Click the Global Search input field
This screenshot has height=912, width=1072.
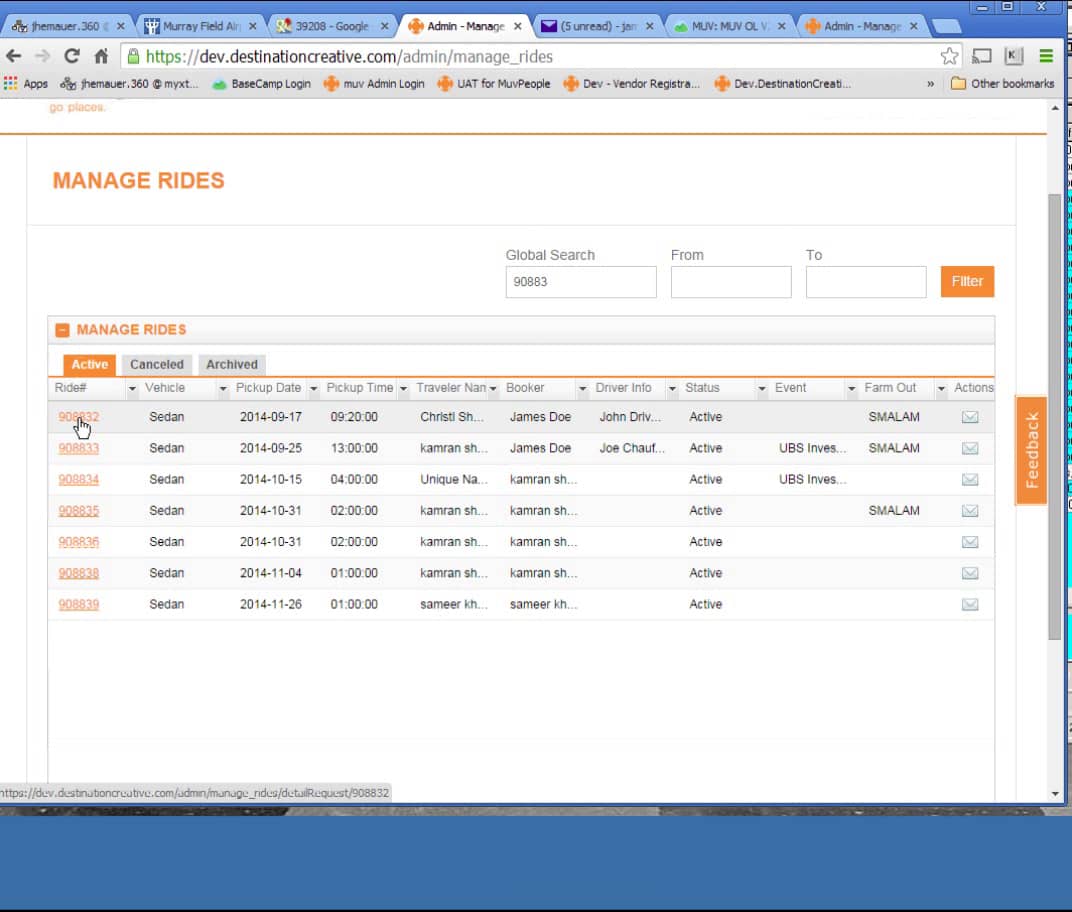[580, 282]
